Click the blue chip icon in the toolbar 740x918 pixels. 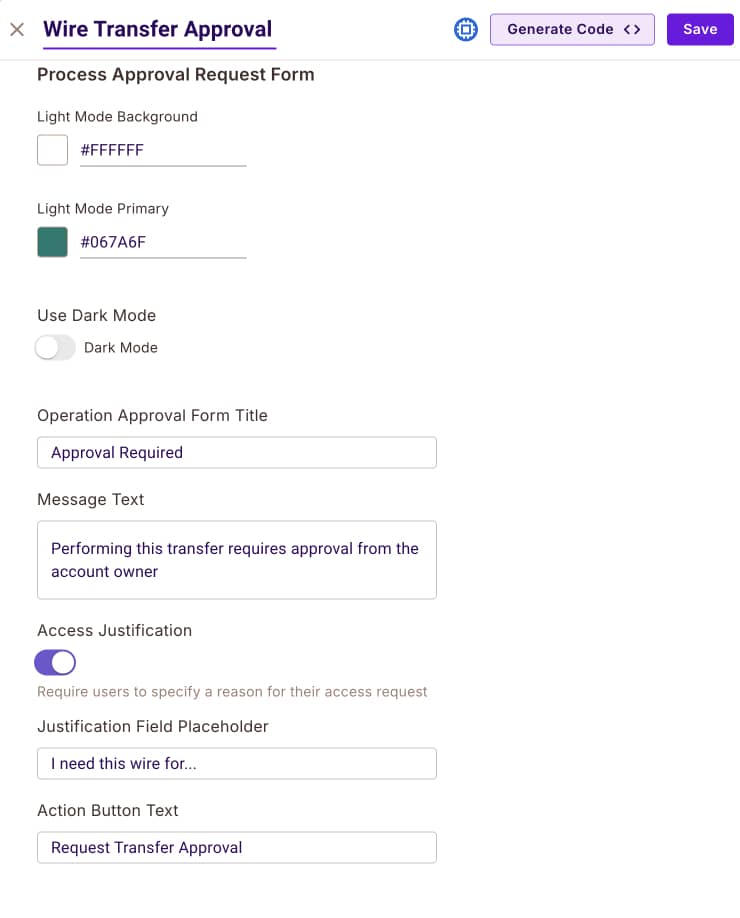tap(466, 29)
